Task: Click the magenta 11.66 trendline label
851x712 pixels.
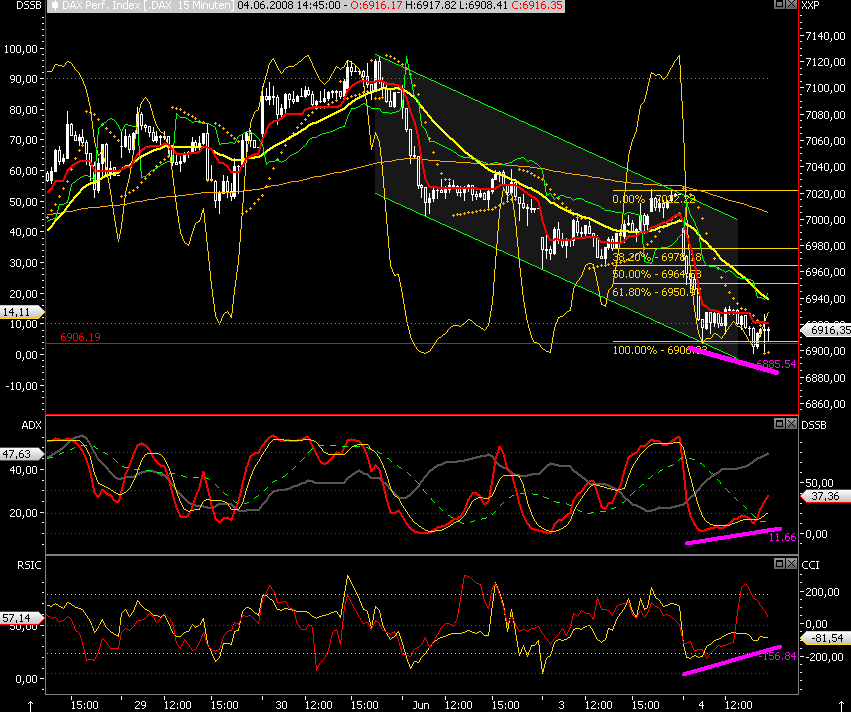Action: pos(783,537)
